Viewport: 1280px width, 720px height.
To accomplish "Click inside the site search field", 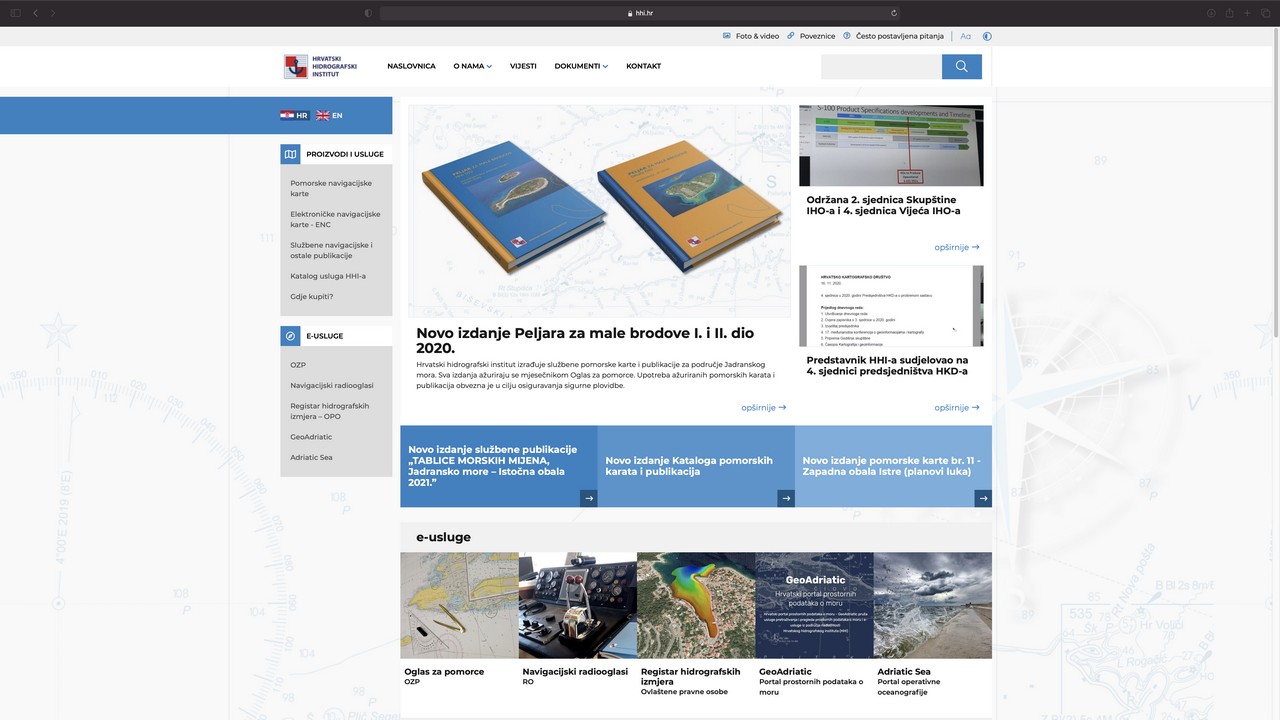I will point(880,67).
